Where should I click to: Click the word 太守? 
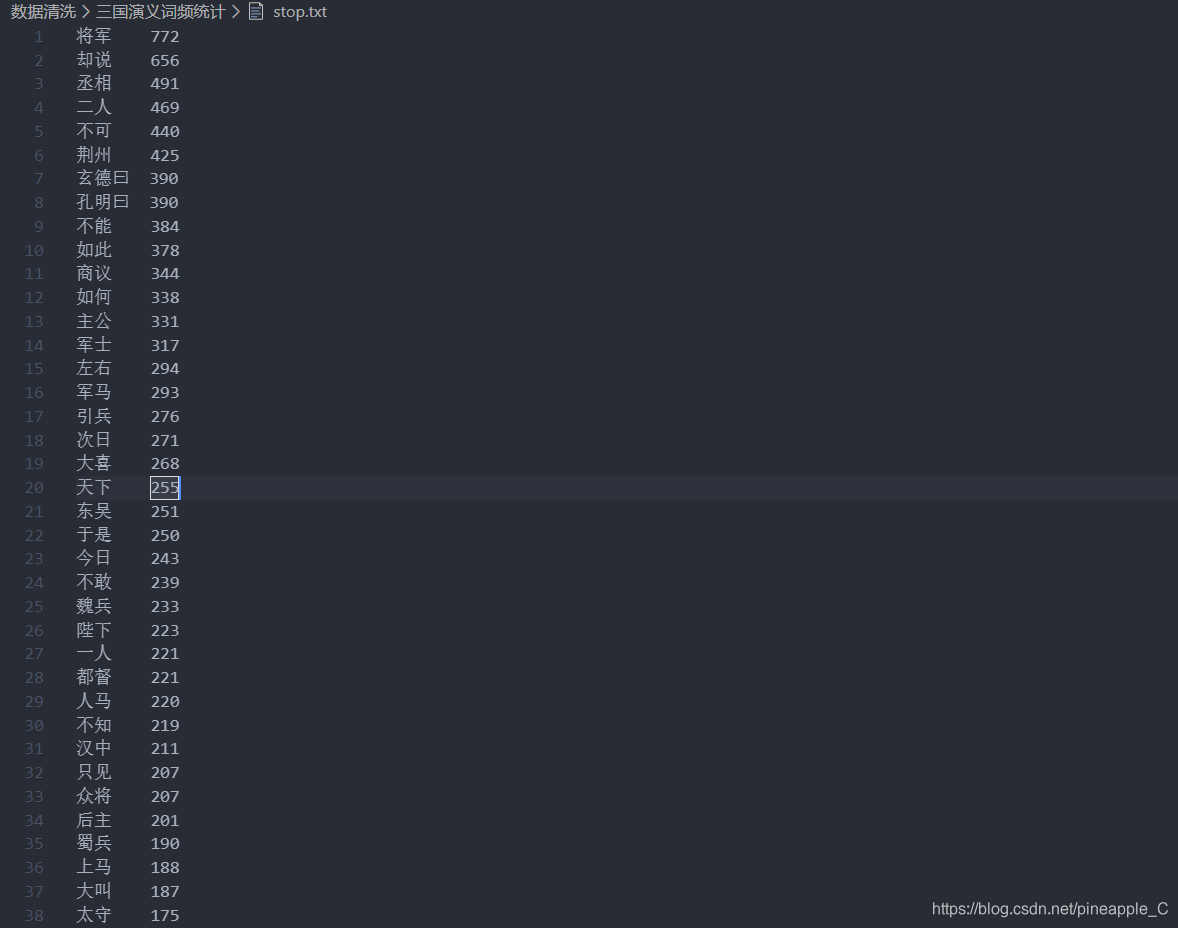point(94,915)
